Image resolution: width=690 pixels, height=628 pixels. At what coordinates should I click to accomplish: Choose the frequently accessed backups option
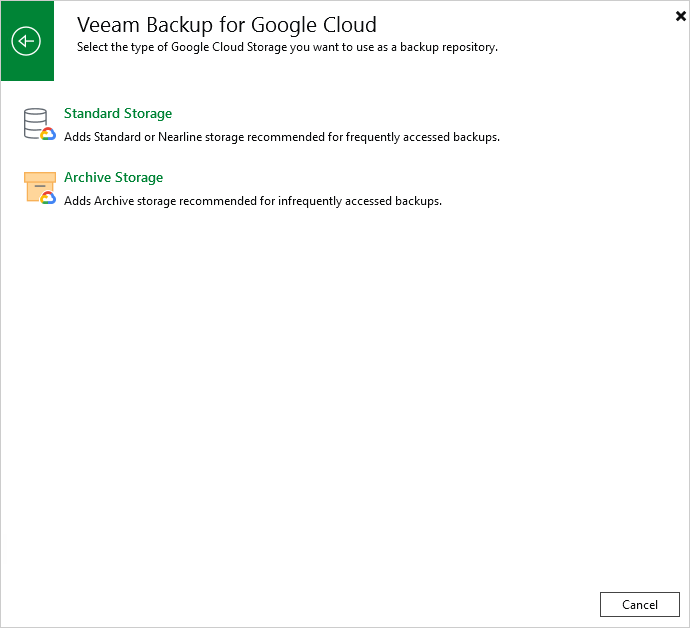point(261,125)
